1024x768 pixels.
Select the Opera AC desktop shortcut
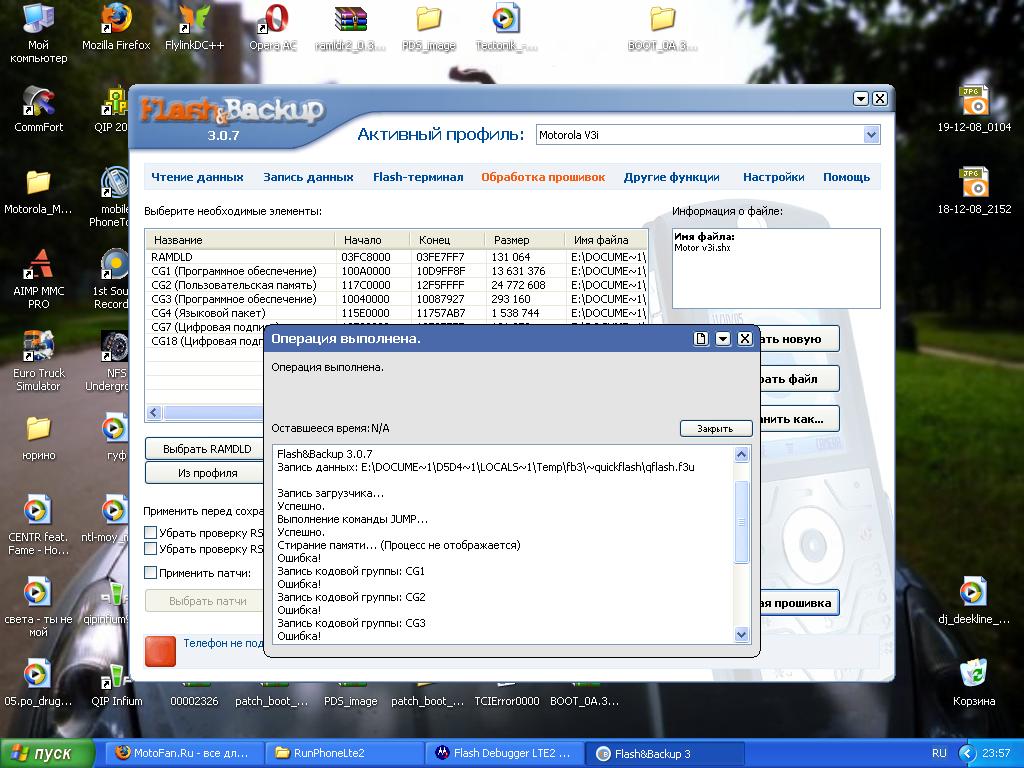click(x=273, y=27)
